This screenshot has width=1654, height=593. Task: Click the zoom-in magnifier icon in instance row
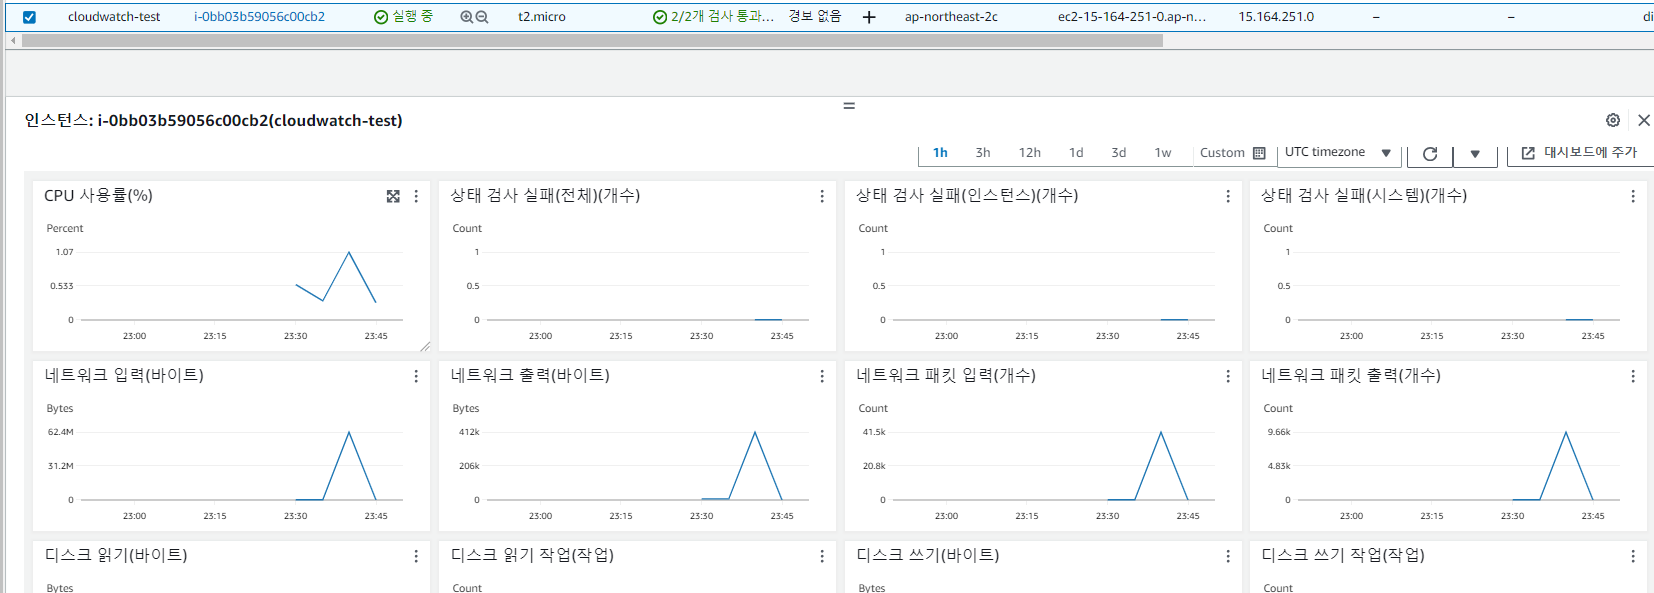coord(466,17)
